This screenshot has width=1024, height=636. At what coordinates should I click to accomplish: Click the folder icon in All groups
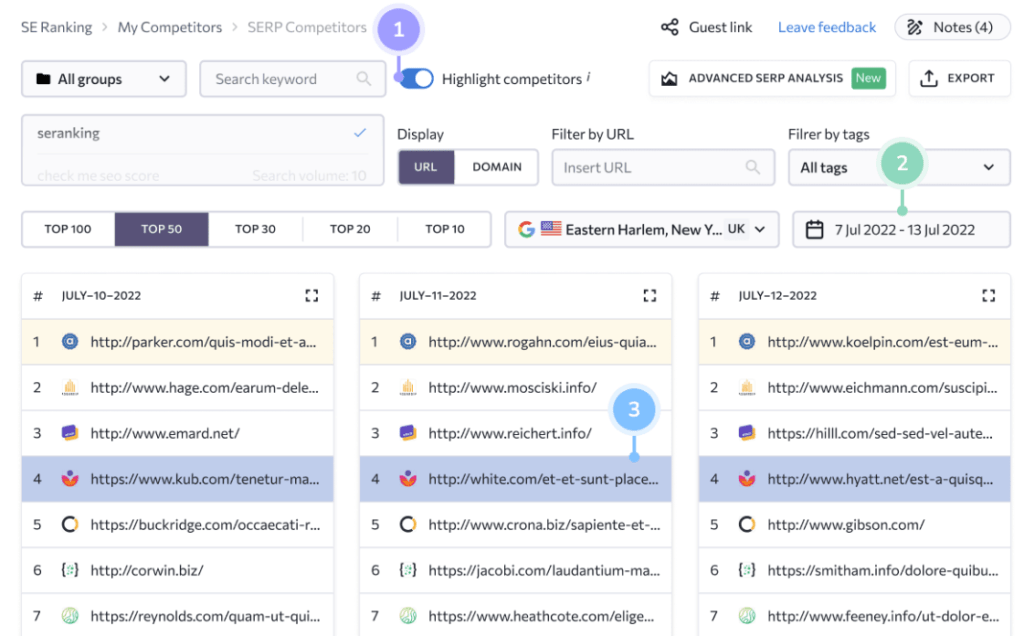(43, 79)
